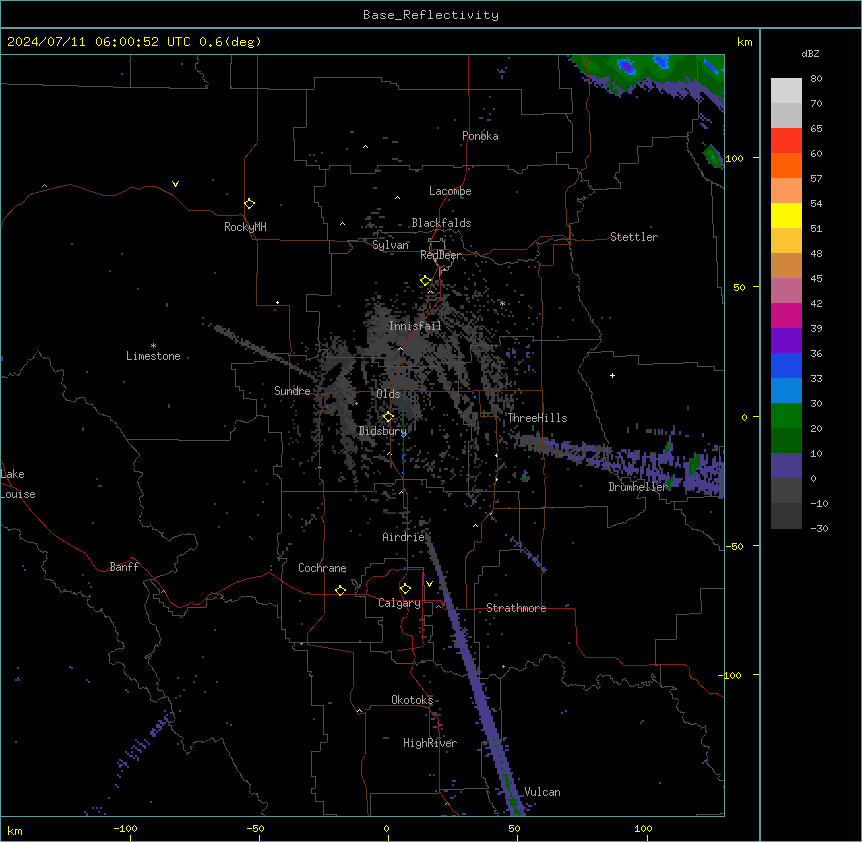
Task: Click the Calgary city label
Action: [x=399, y=603]
